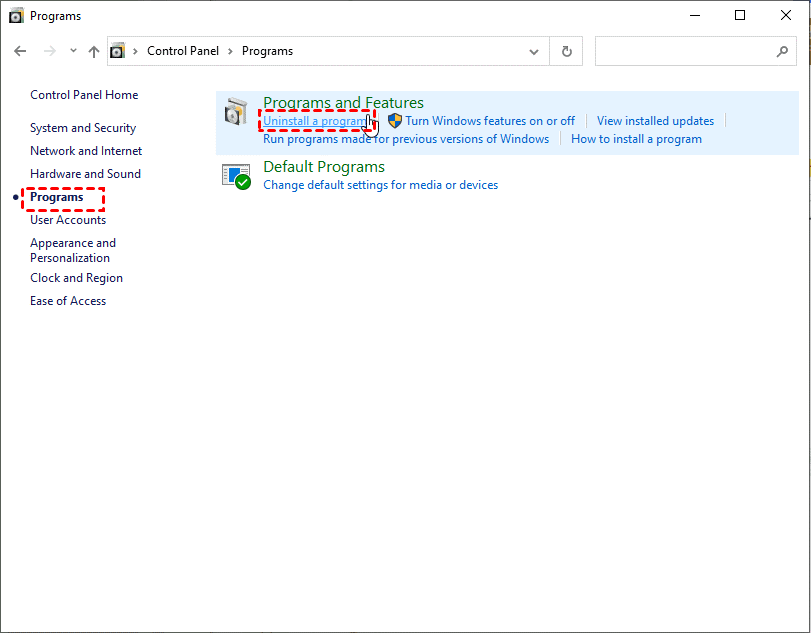Open address bar history dropdown
Screen dimensions: 811x633
pos(534,52)
